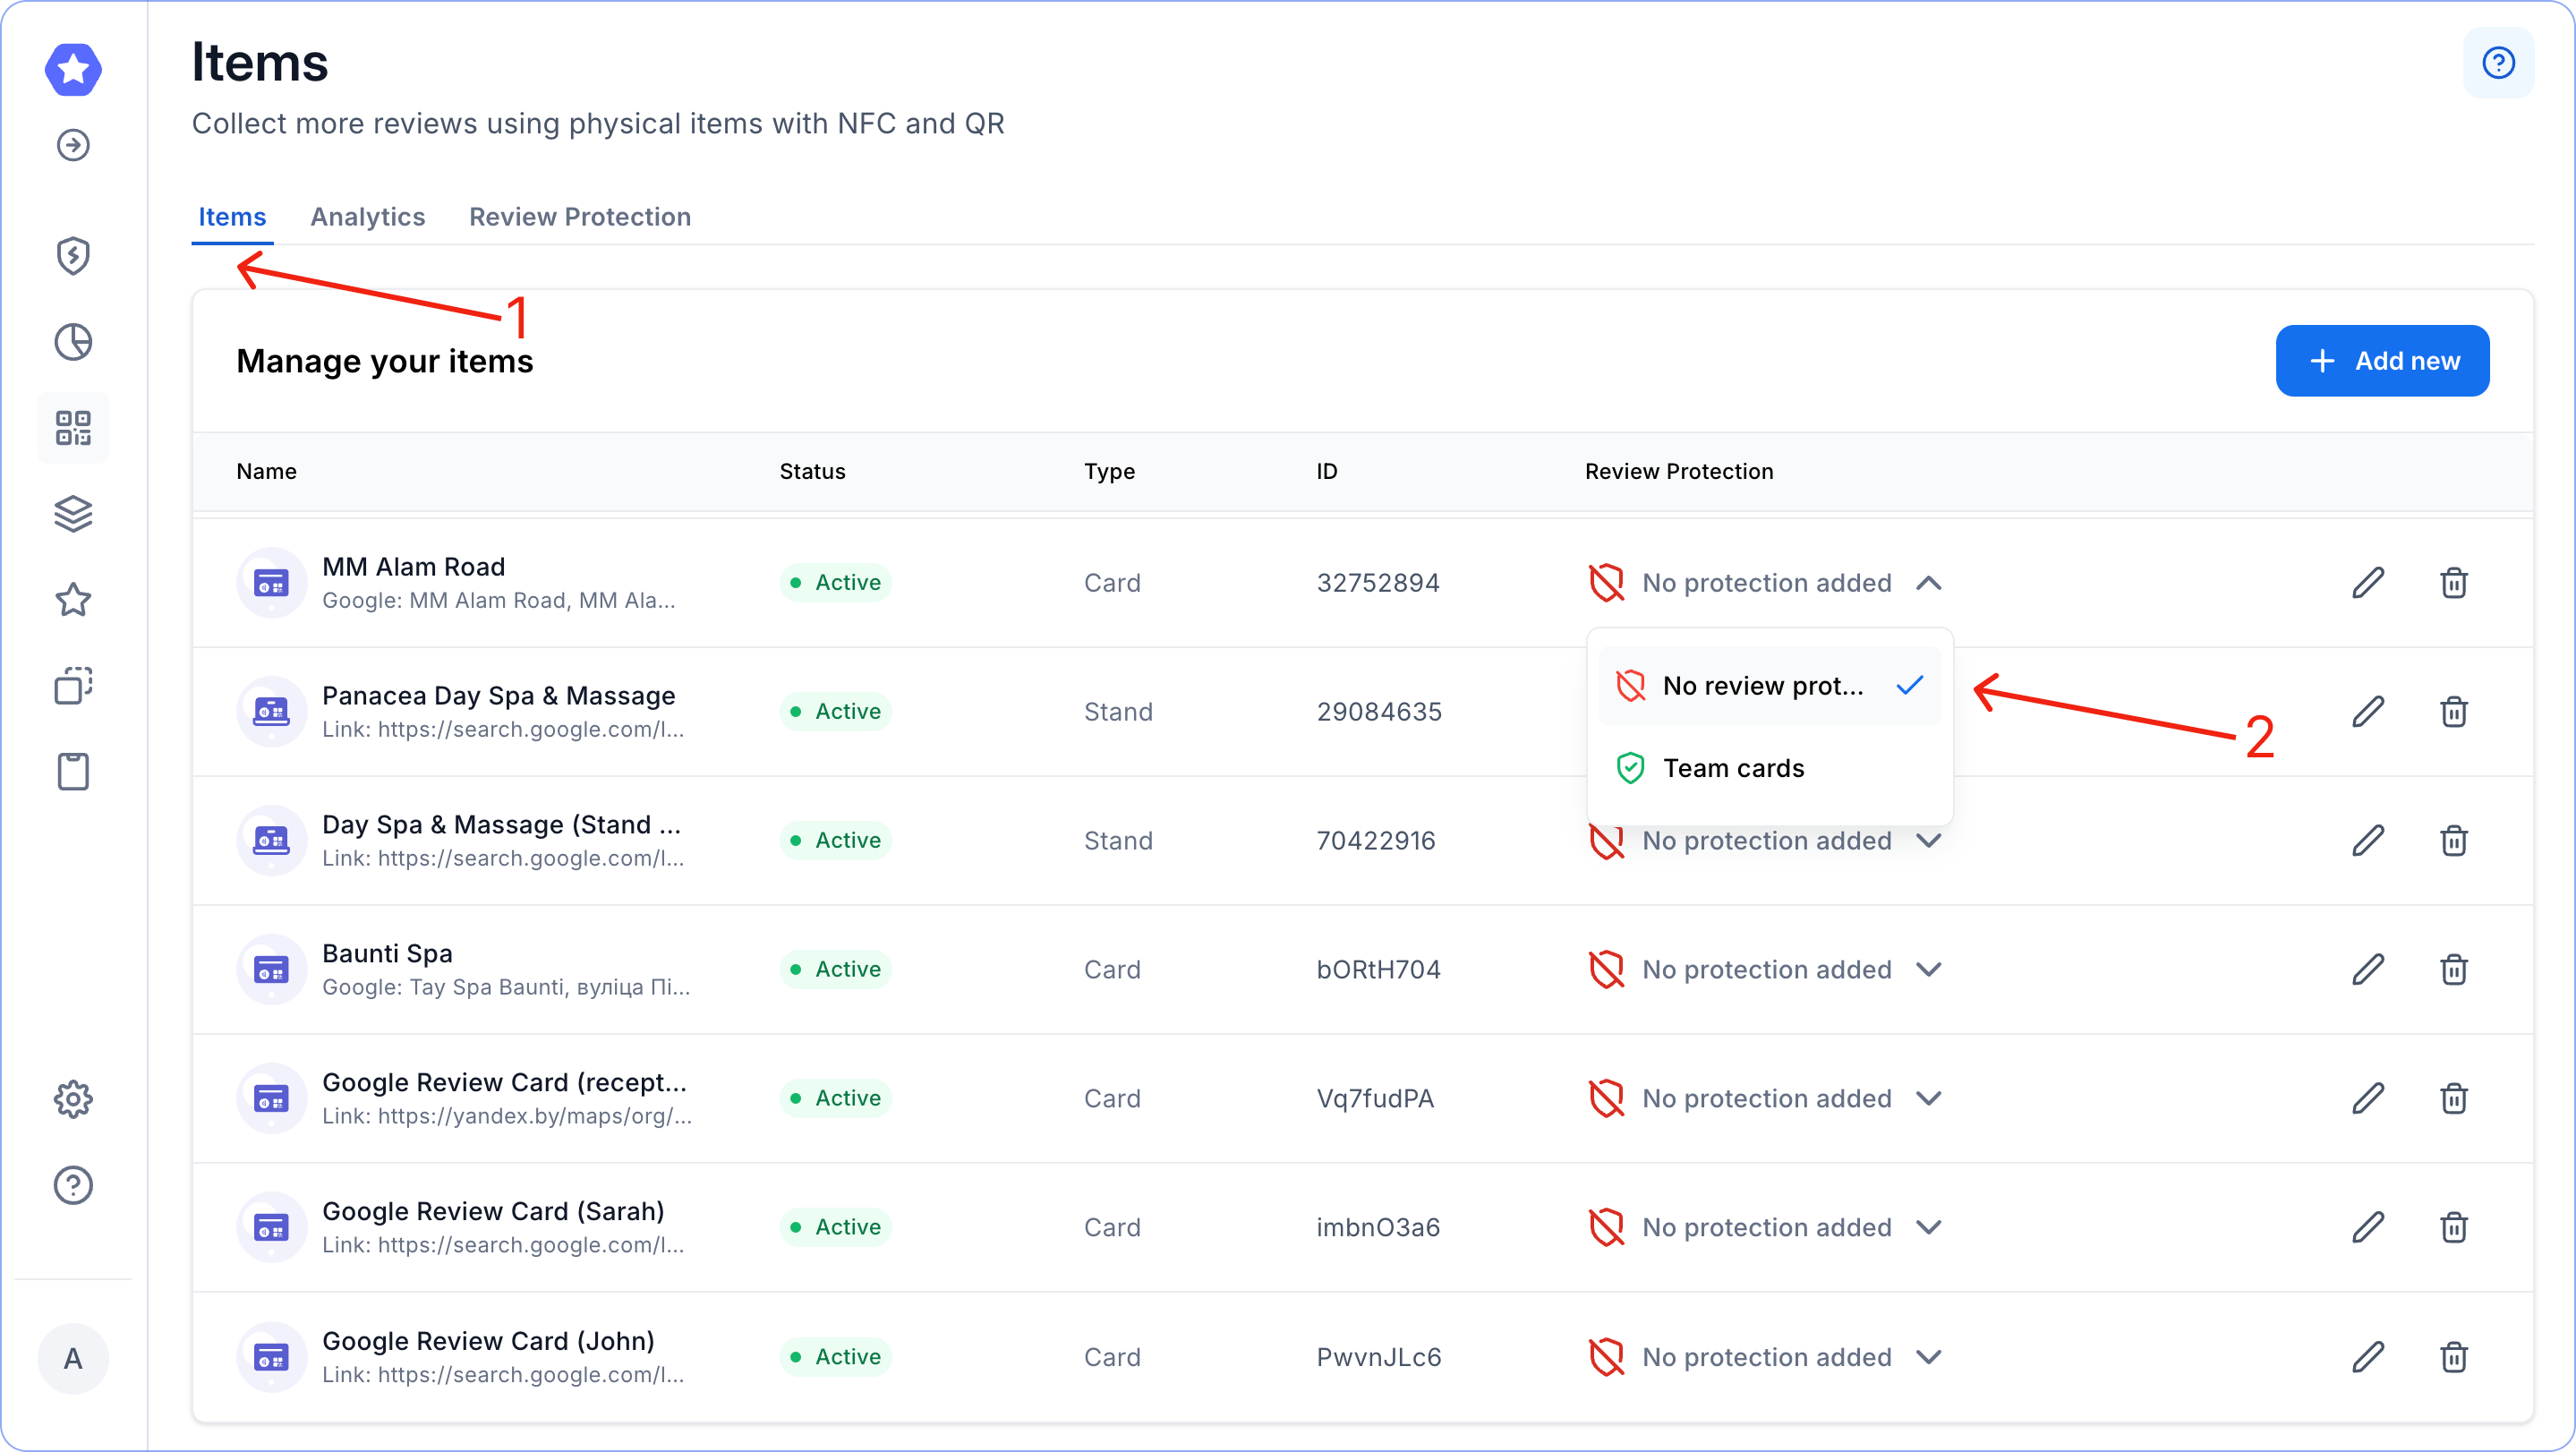Open the account avatar A

pyautogui.click(x=73, y=1358)
